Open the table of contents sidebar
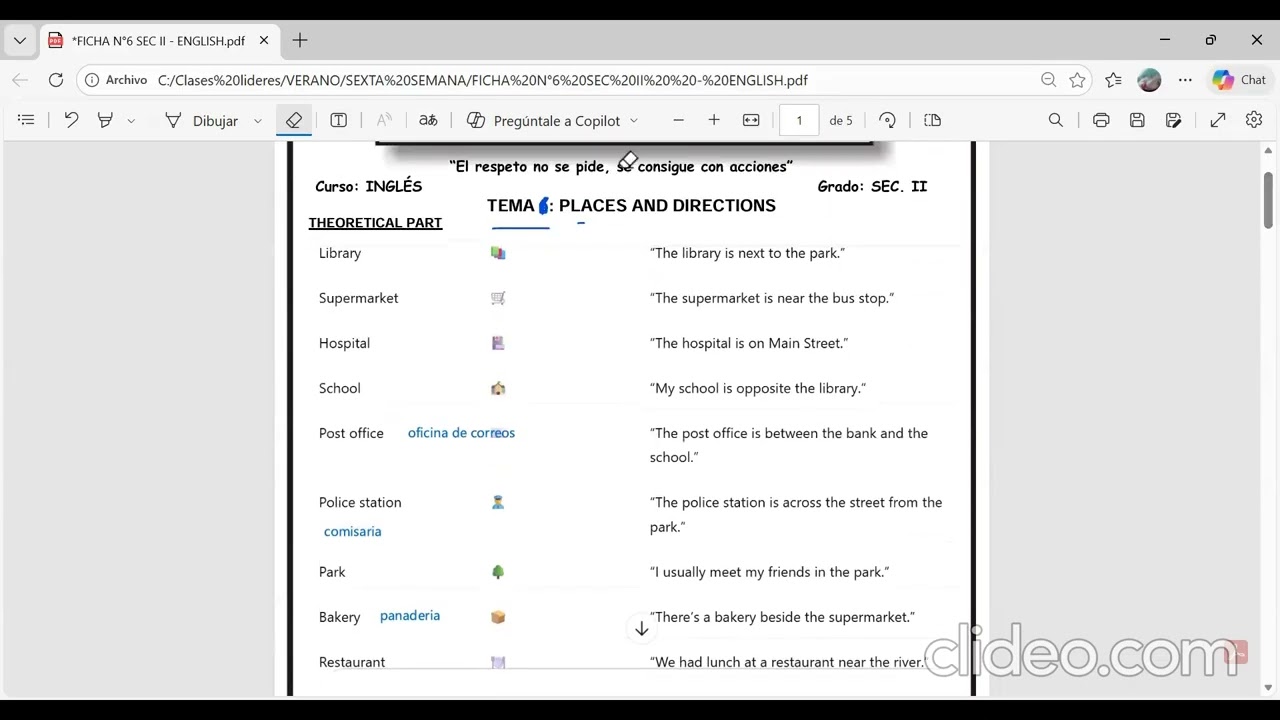 [x=26, y=120]
